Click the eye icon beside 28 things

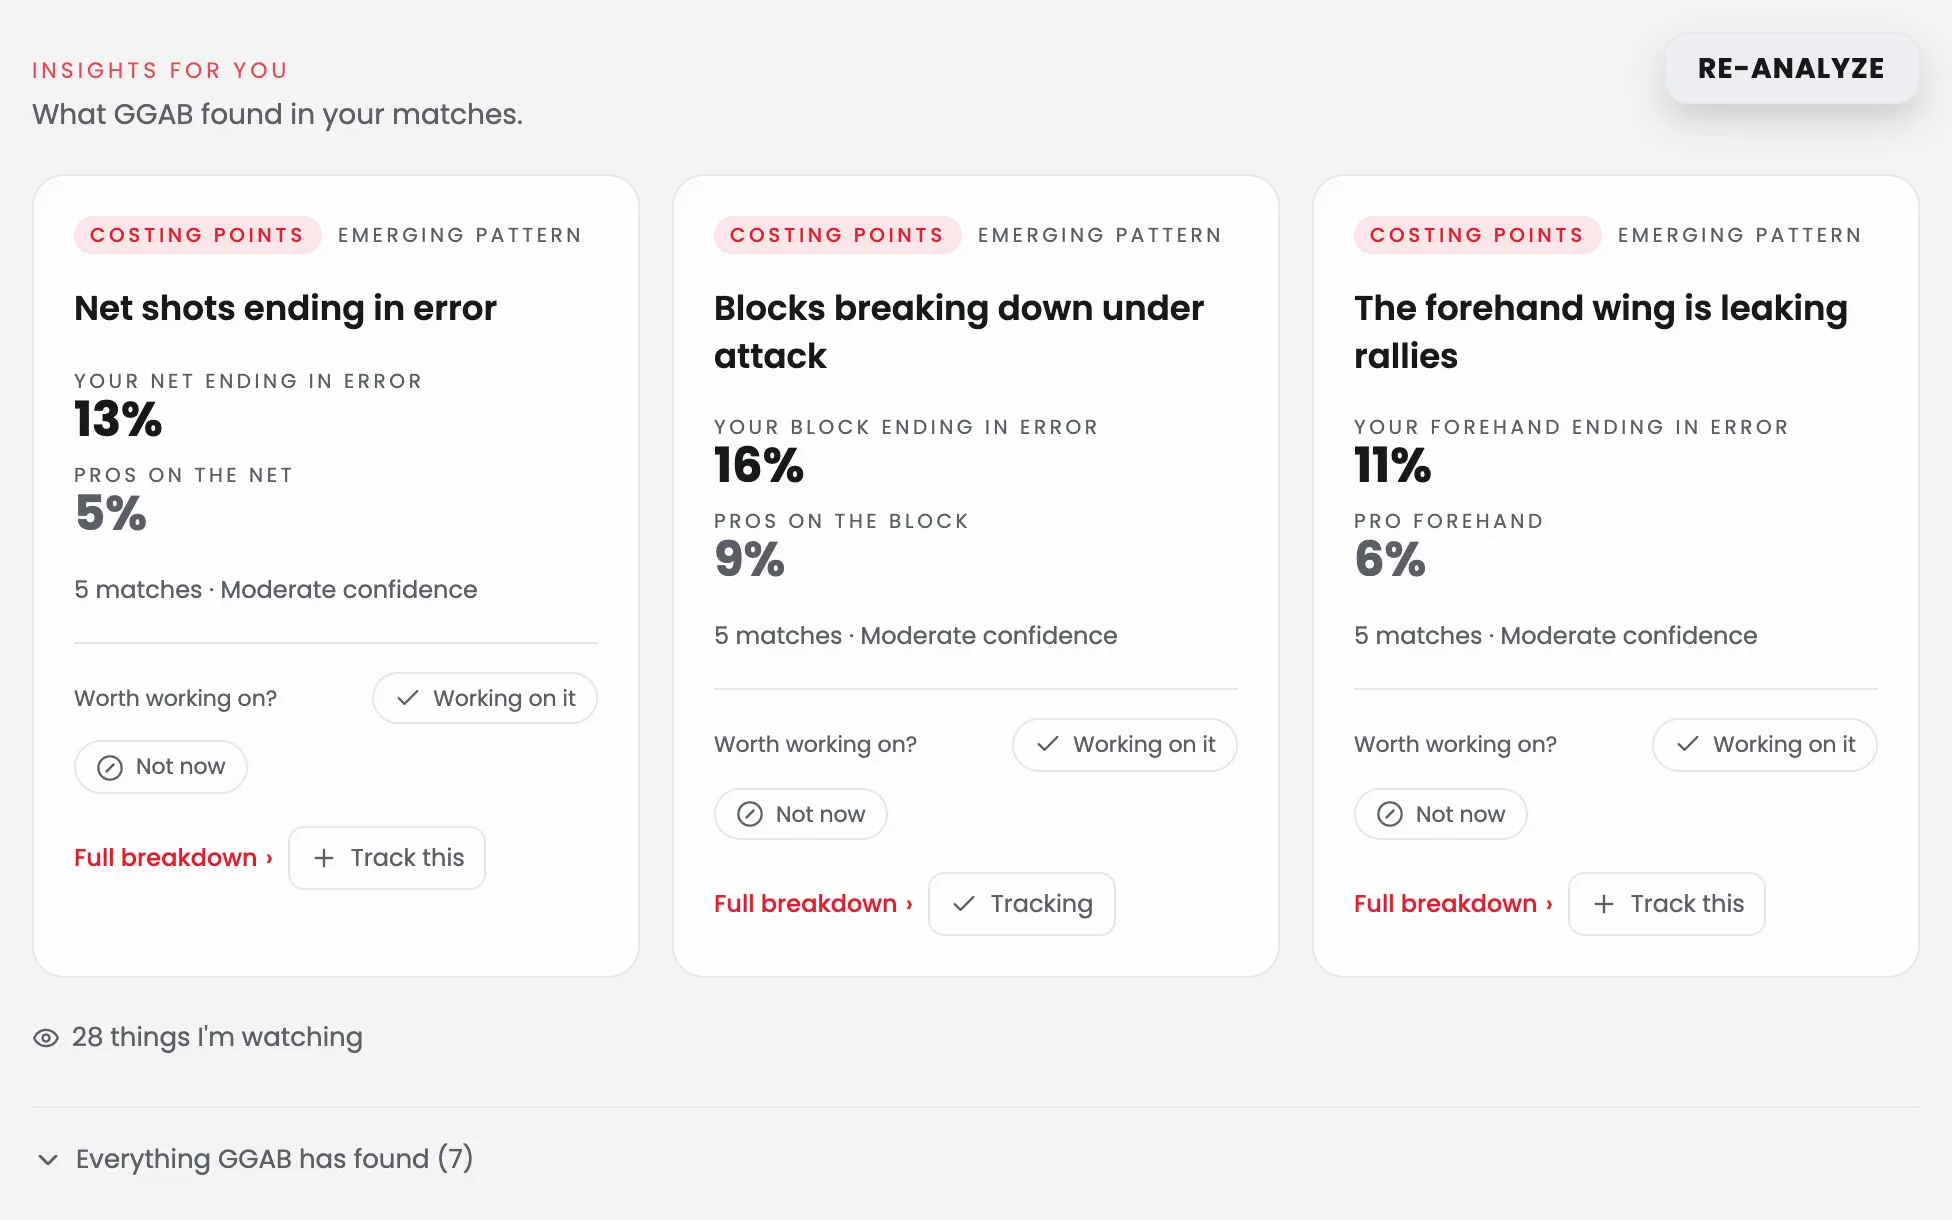[x=46, y=1038]
